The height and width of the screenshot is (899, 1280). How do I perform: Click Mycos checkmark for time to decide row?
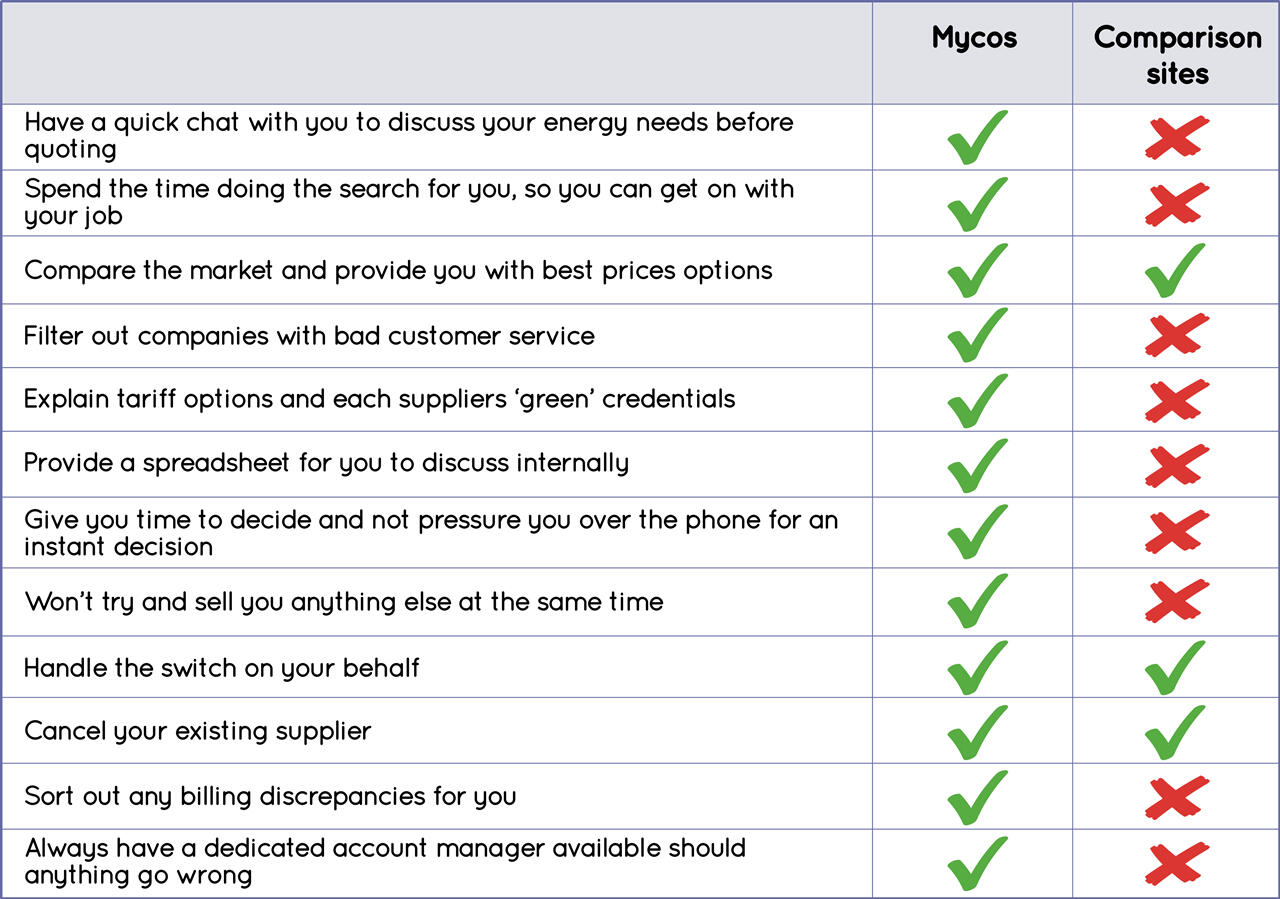(x=975, y=533)
